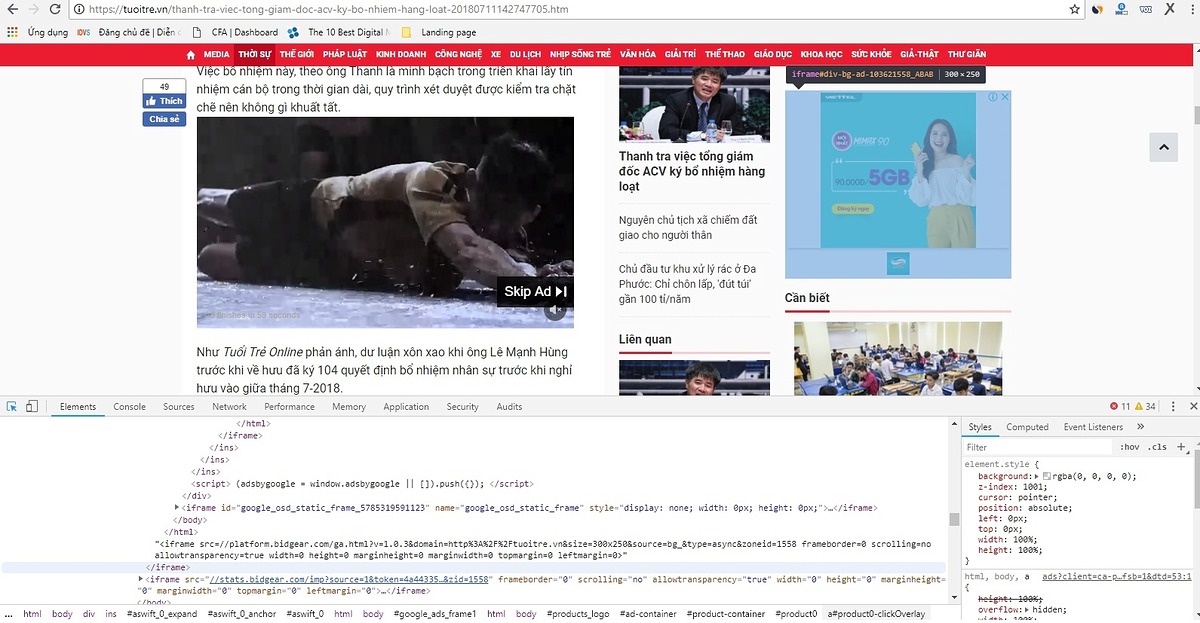Open the Audits tab
Screen dimensions: 1200x623
(x=509, y=407)
